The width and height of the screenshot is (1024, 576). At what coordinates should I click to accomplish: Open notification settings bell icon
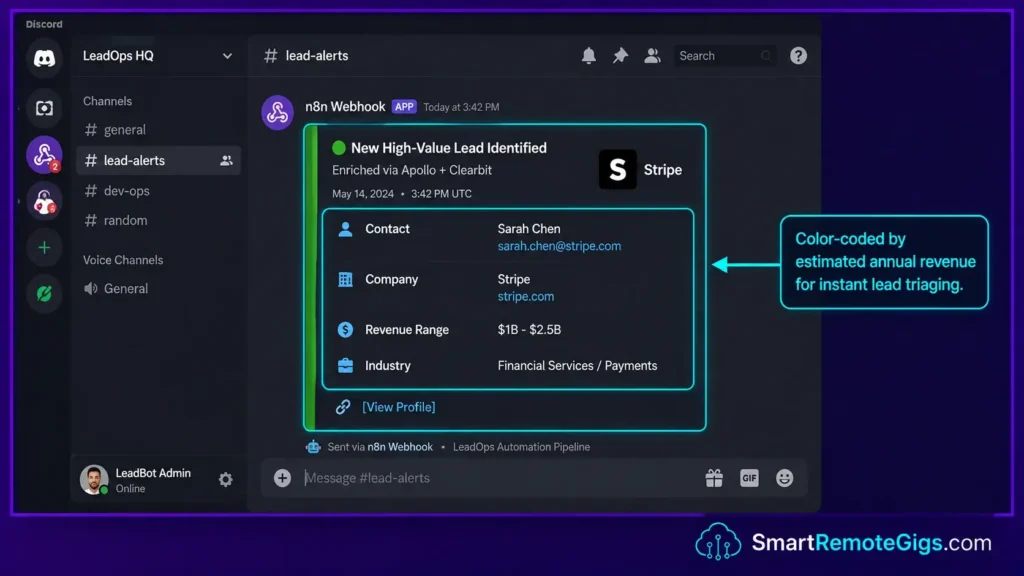(588, 56)
